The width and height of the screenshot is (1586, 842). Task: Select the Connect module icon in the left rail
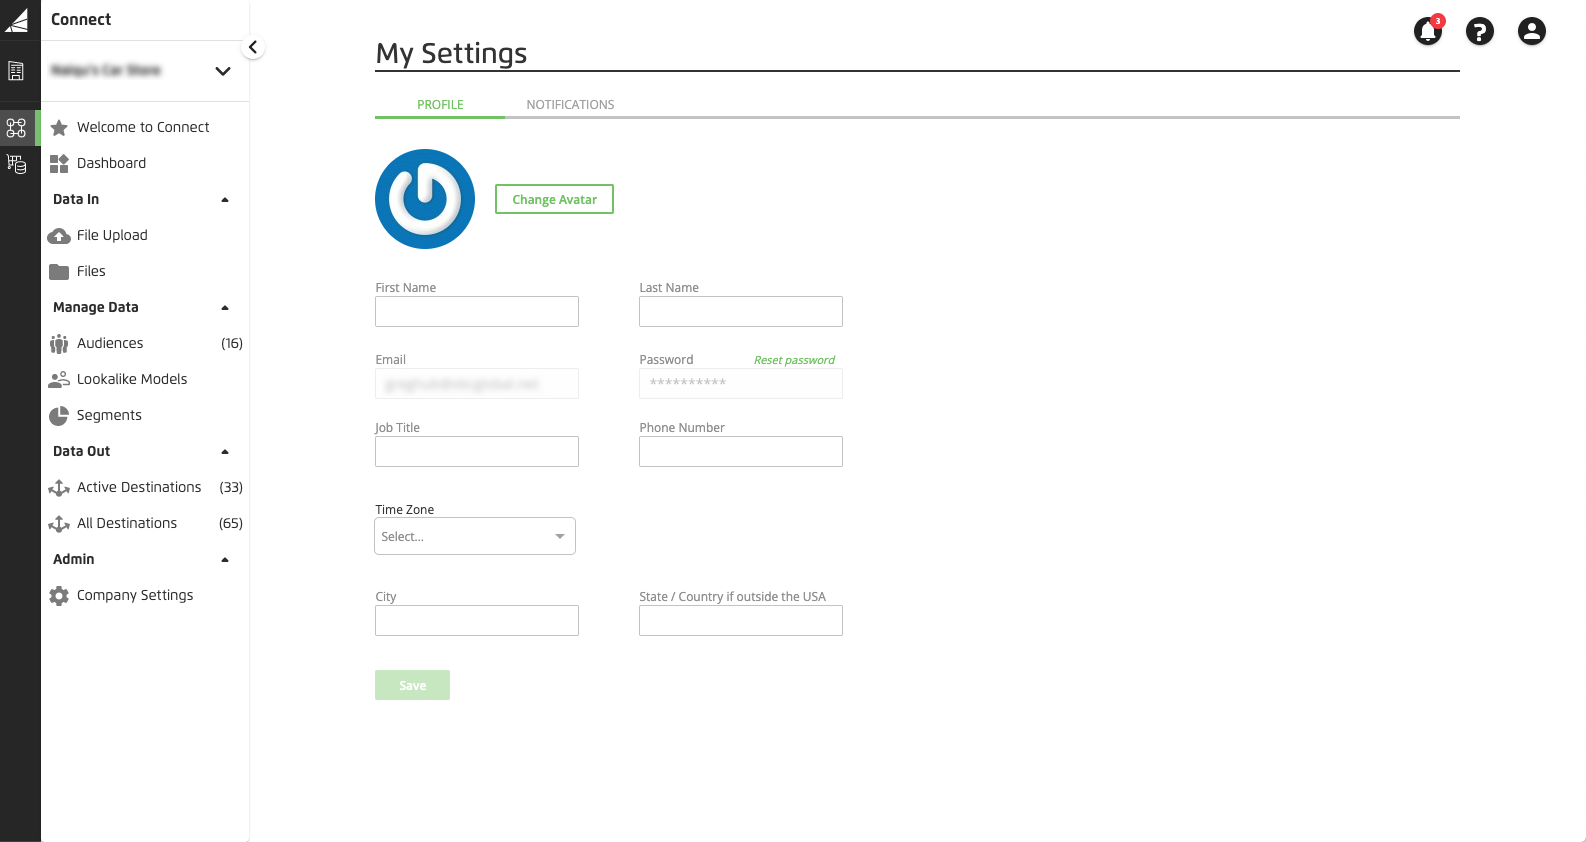pos(16,128)
